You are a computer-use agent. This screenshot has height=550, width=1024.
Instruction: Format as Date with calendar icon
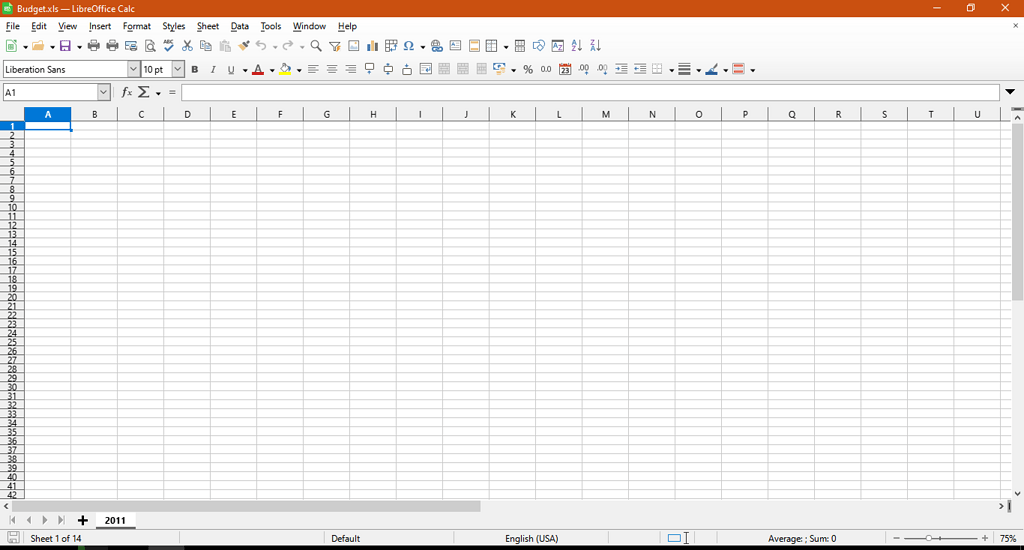pos(565,69)
